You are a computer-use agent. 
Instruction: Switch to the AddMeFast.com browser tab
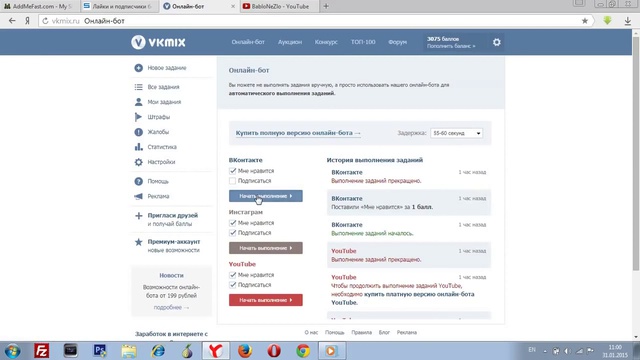39,6
